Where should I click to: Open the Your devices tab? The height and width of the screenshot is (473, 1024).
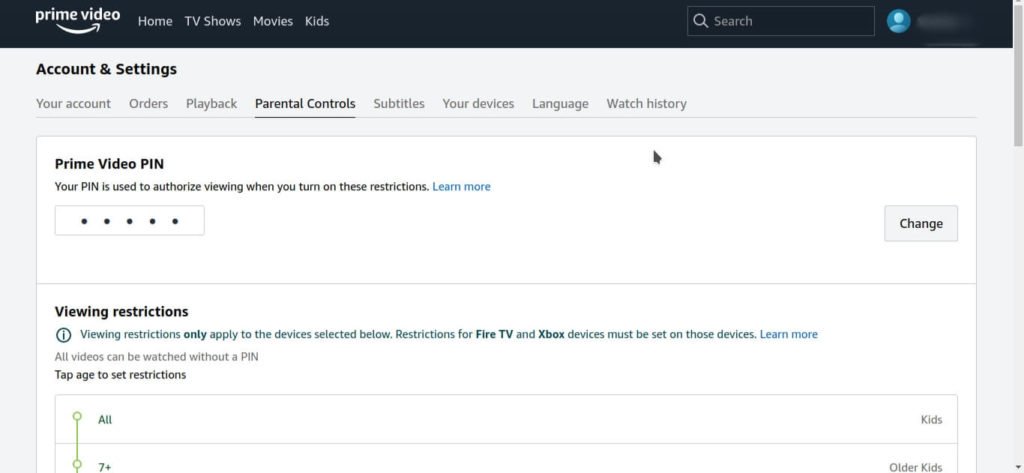click(478, 103)
